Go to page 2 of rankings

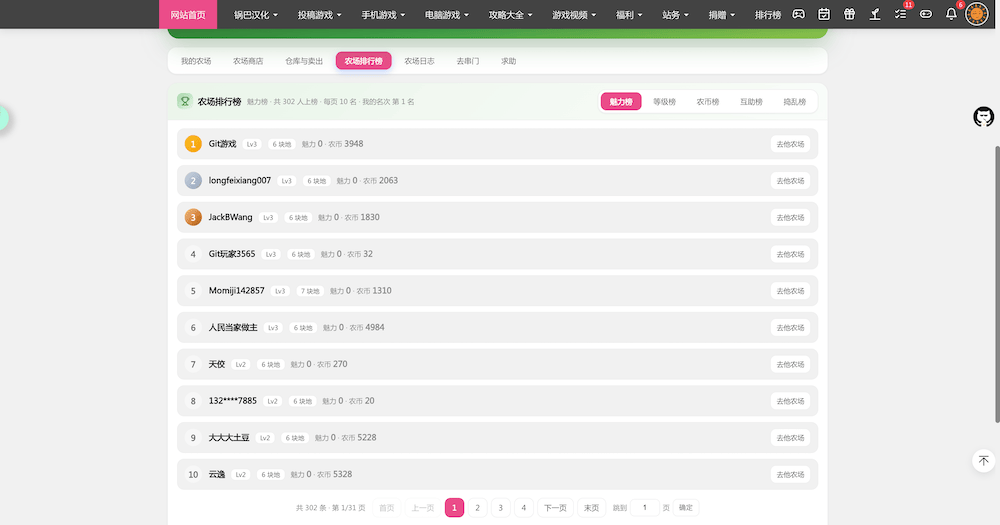477,508
